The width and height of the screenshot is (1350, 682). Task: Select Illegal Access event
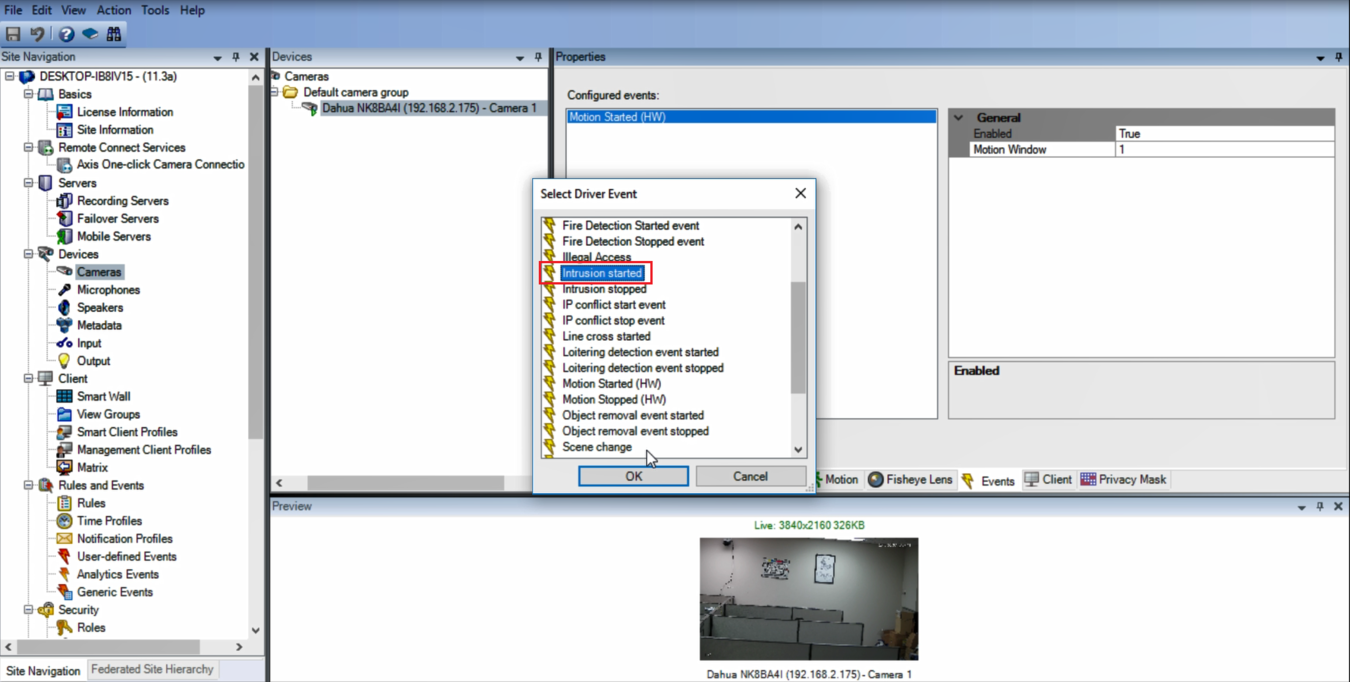point(596,257)
